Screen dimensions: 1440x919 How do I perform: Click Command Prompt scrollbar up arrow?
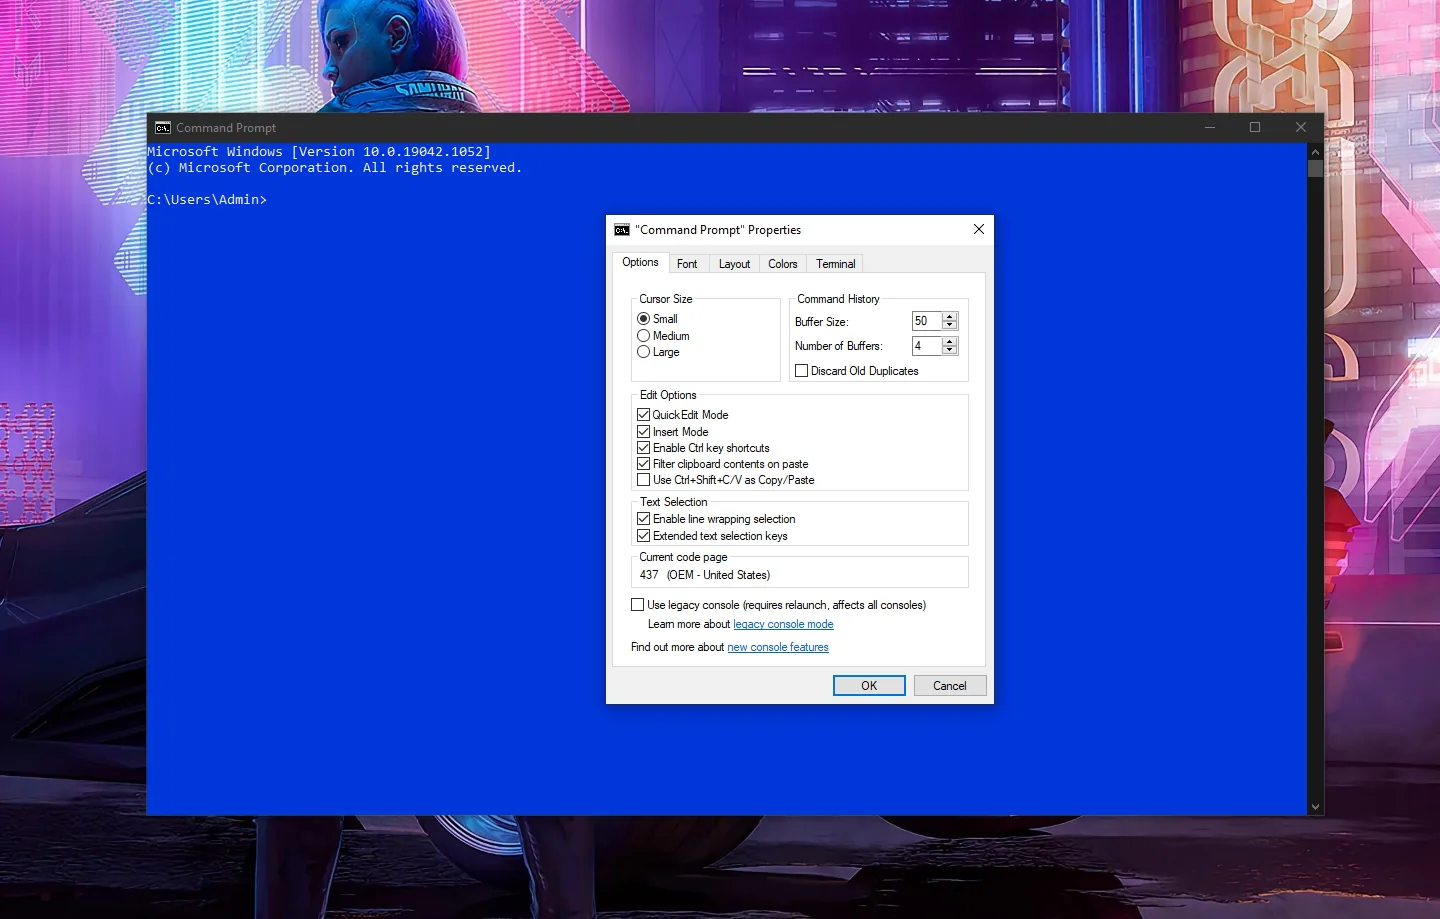click(x=1315, y=152)
